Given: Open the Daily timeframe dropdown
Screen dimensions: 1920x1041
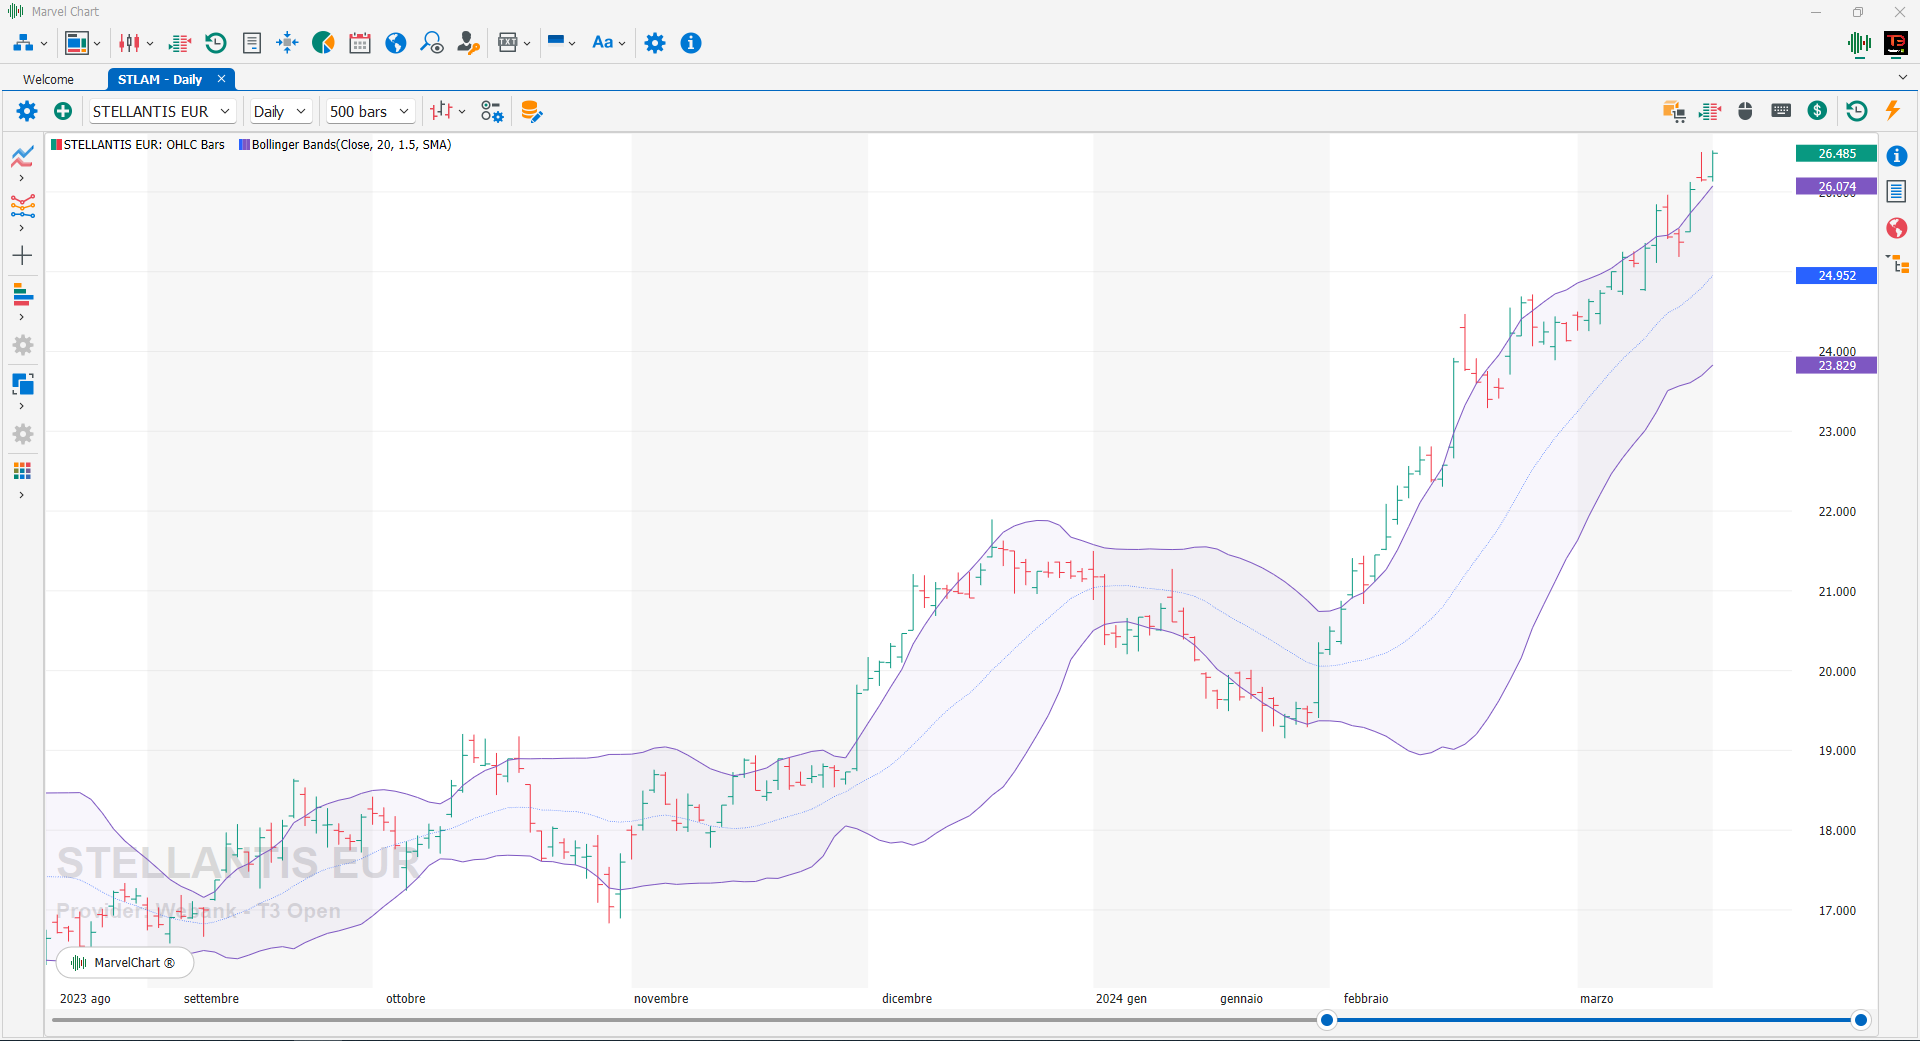Looking at the screenshot, I should (280, 111).
